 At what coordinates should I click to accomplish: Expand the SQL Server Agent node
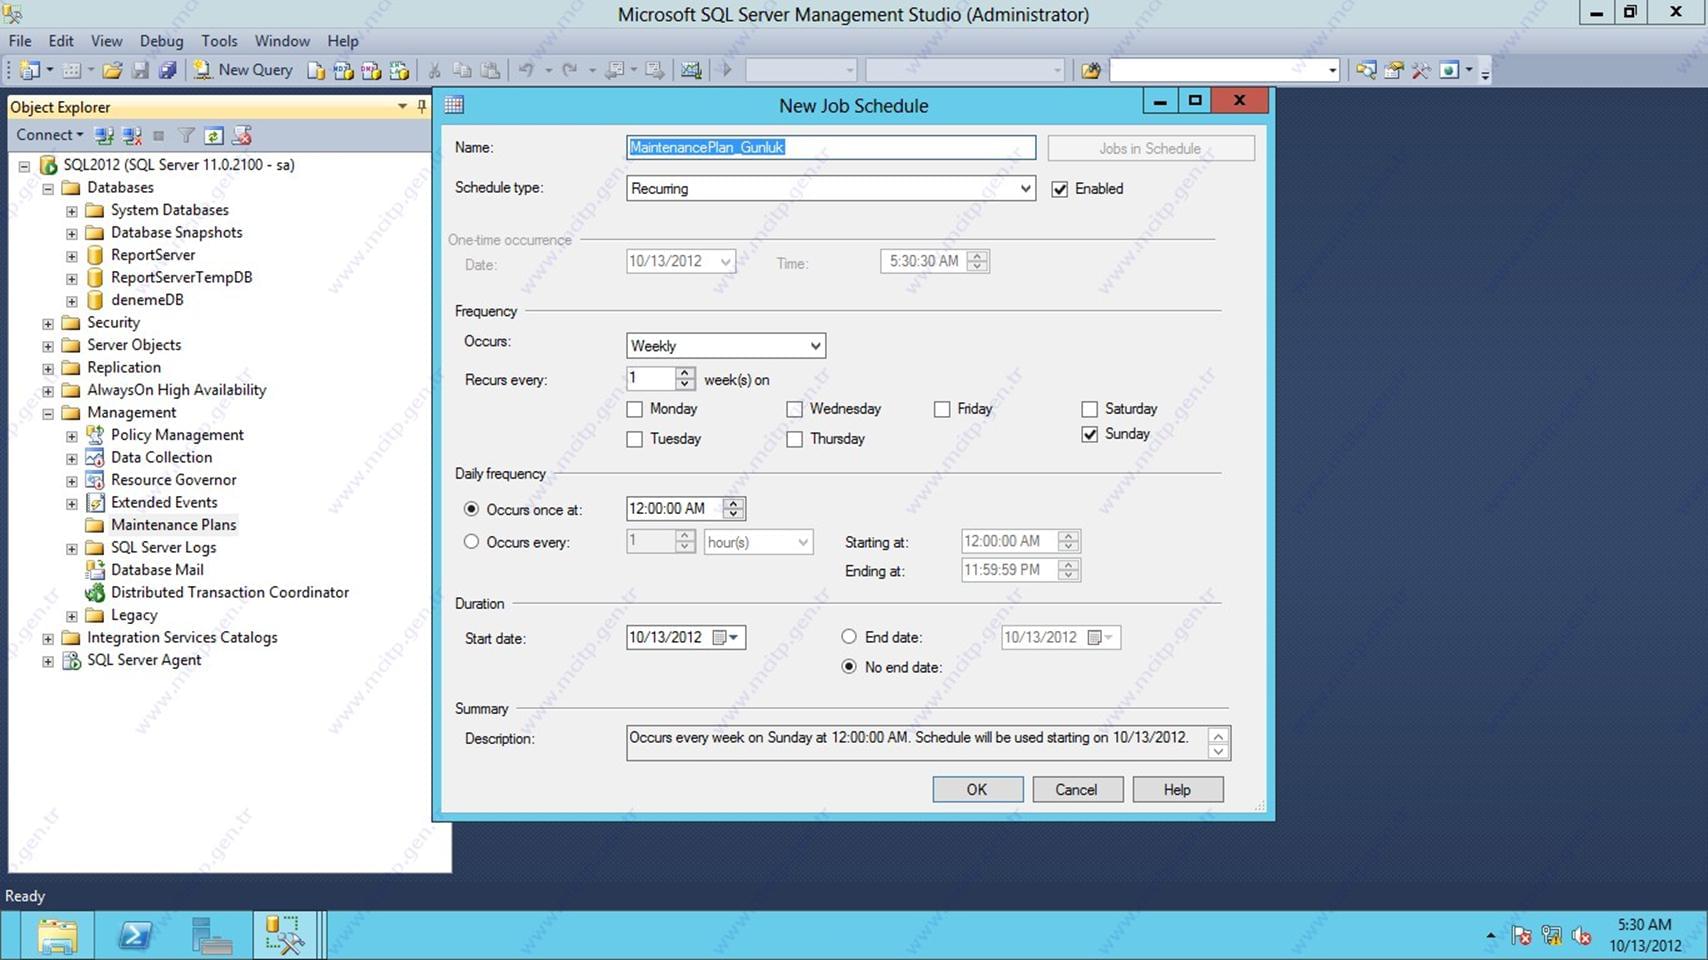click(47, 661)
